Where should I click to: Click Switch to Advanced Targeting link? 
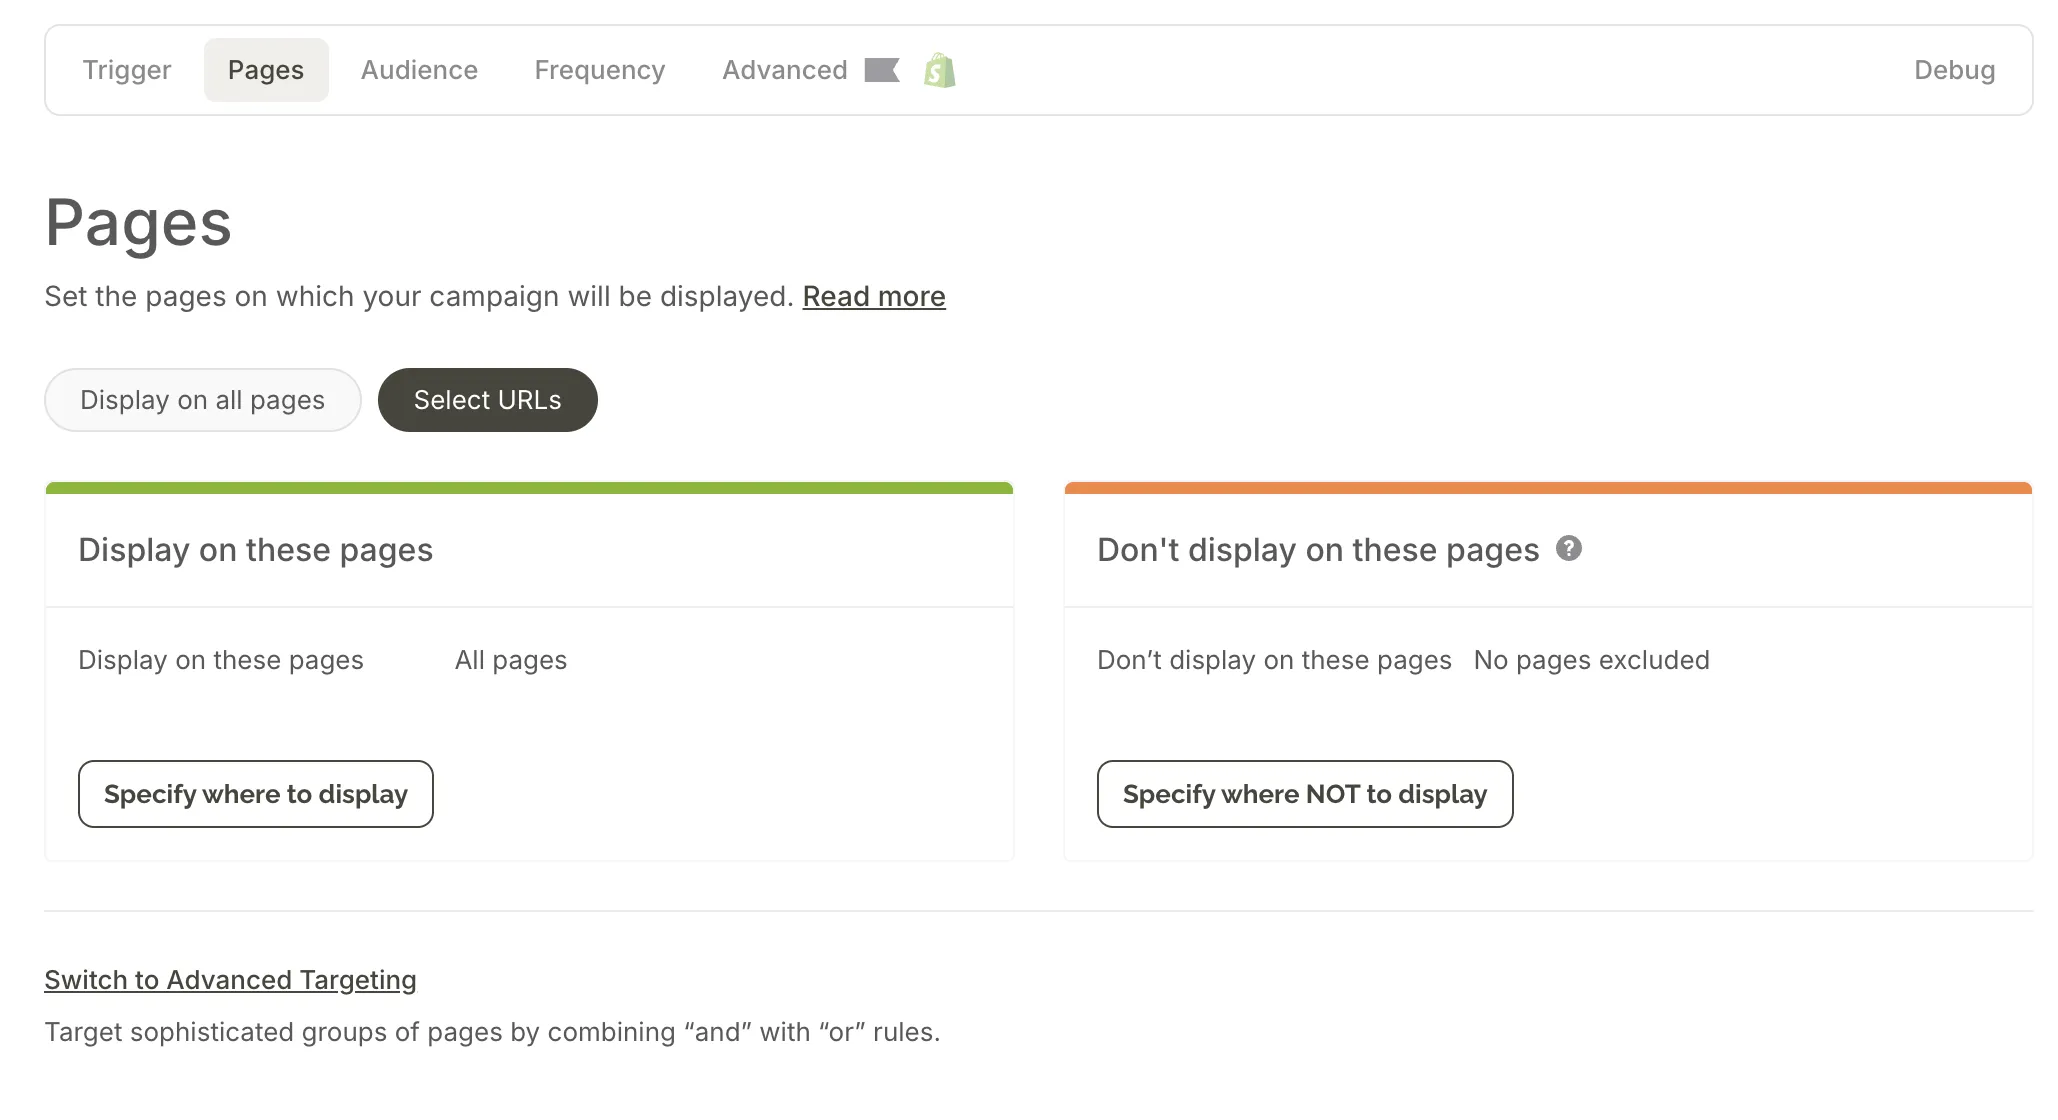[x=230, y=980]
